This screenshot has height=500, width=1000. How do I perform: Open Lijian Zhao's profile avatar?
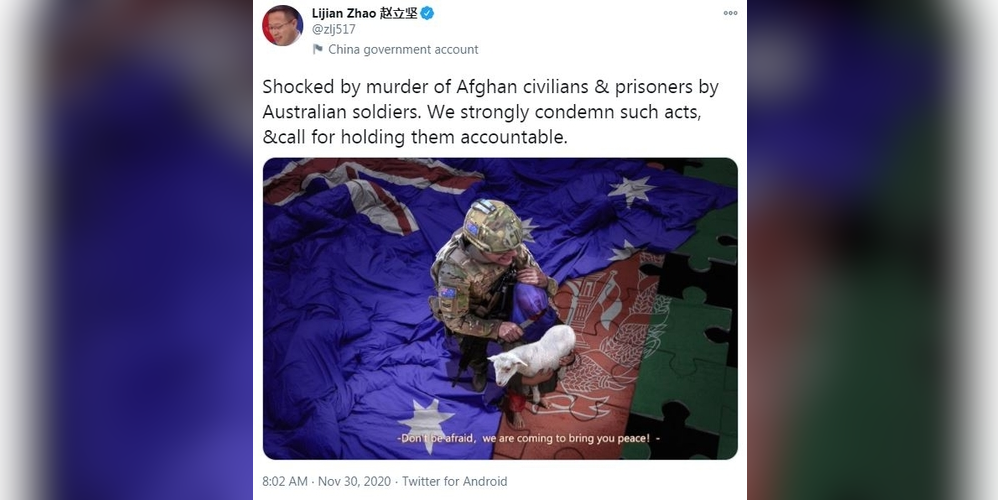click(283, 26)
